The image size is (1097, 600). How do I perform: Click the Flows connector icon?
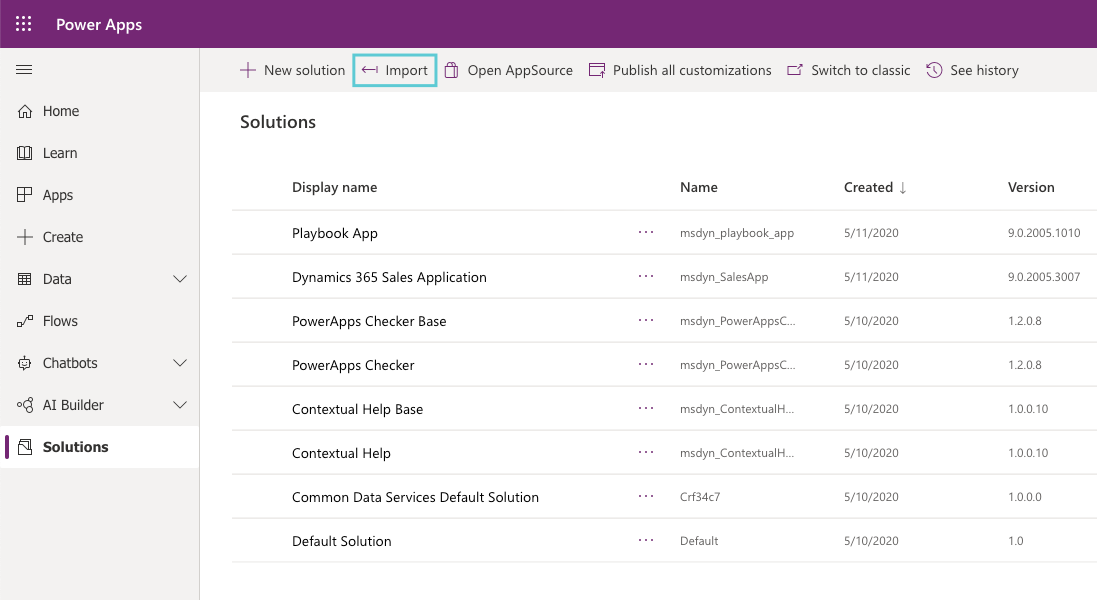point(24,321)
